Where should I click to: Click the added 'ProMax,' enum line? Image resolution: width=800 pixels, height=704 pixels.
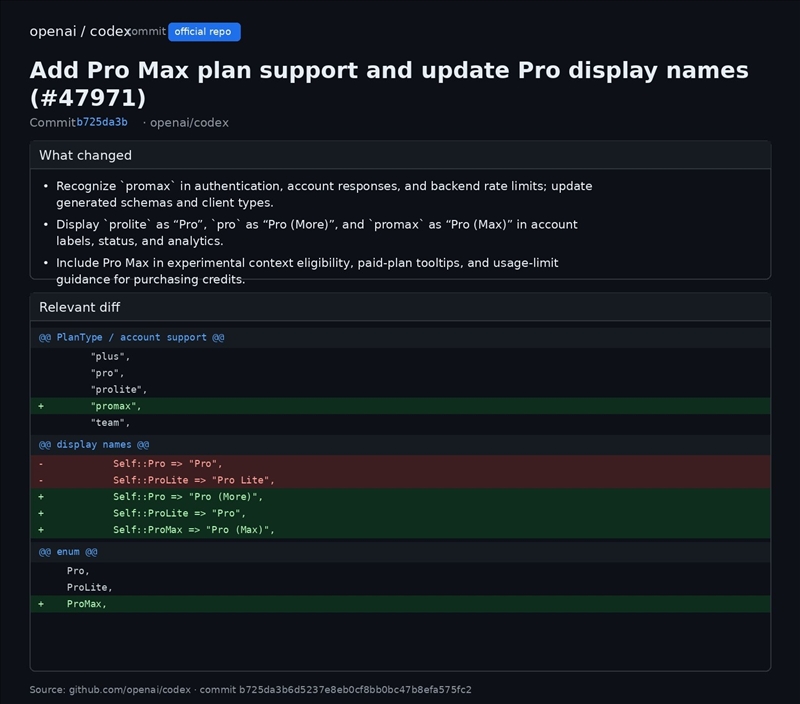400,604
